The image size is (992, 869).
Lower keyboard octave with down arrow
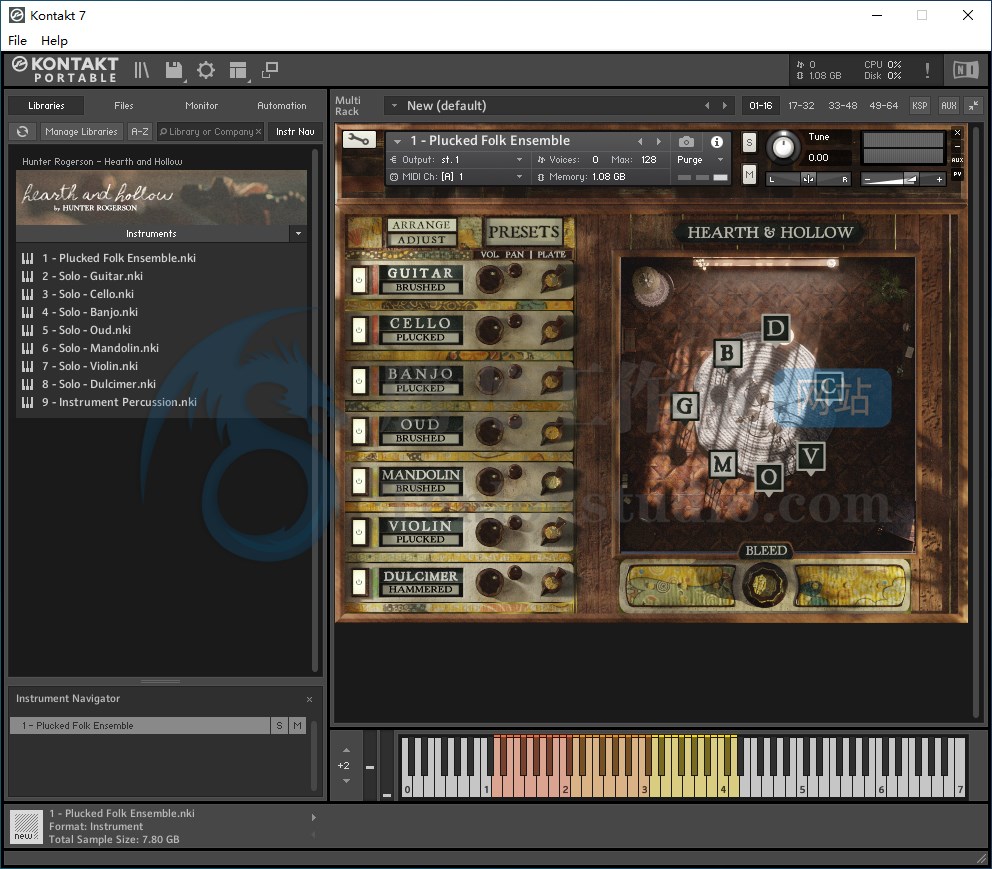point(346,781)
